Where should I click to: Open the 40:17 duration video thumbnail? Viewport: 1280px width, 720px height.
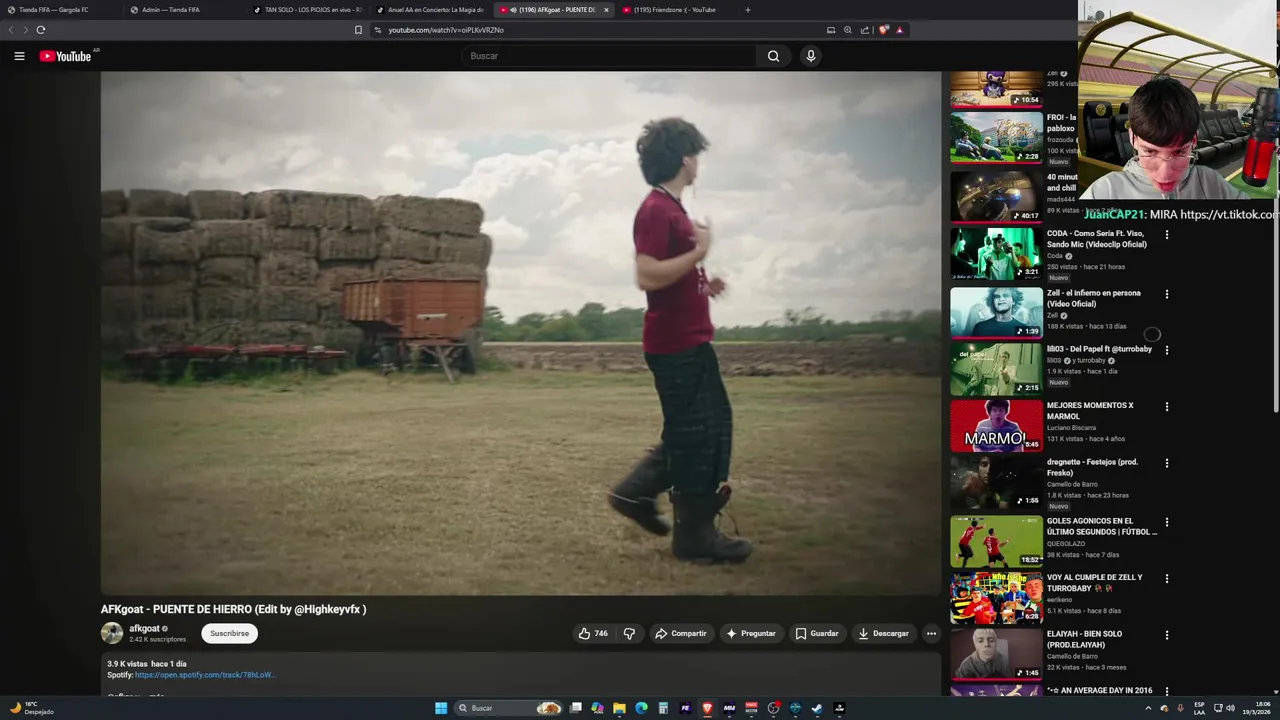pyautogui.click(x=996, y=196)
